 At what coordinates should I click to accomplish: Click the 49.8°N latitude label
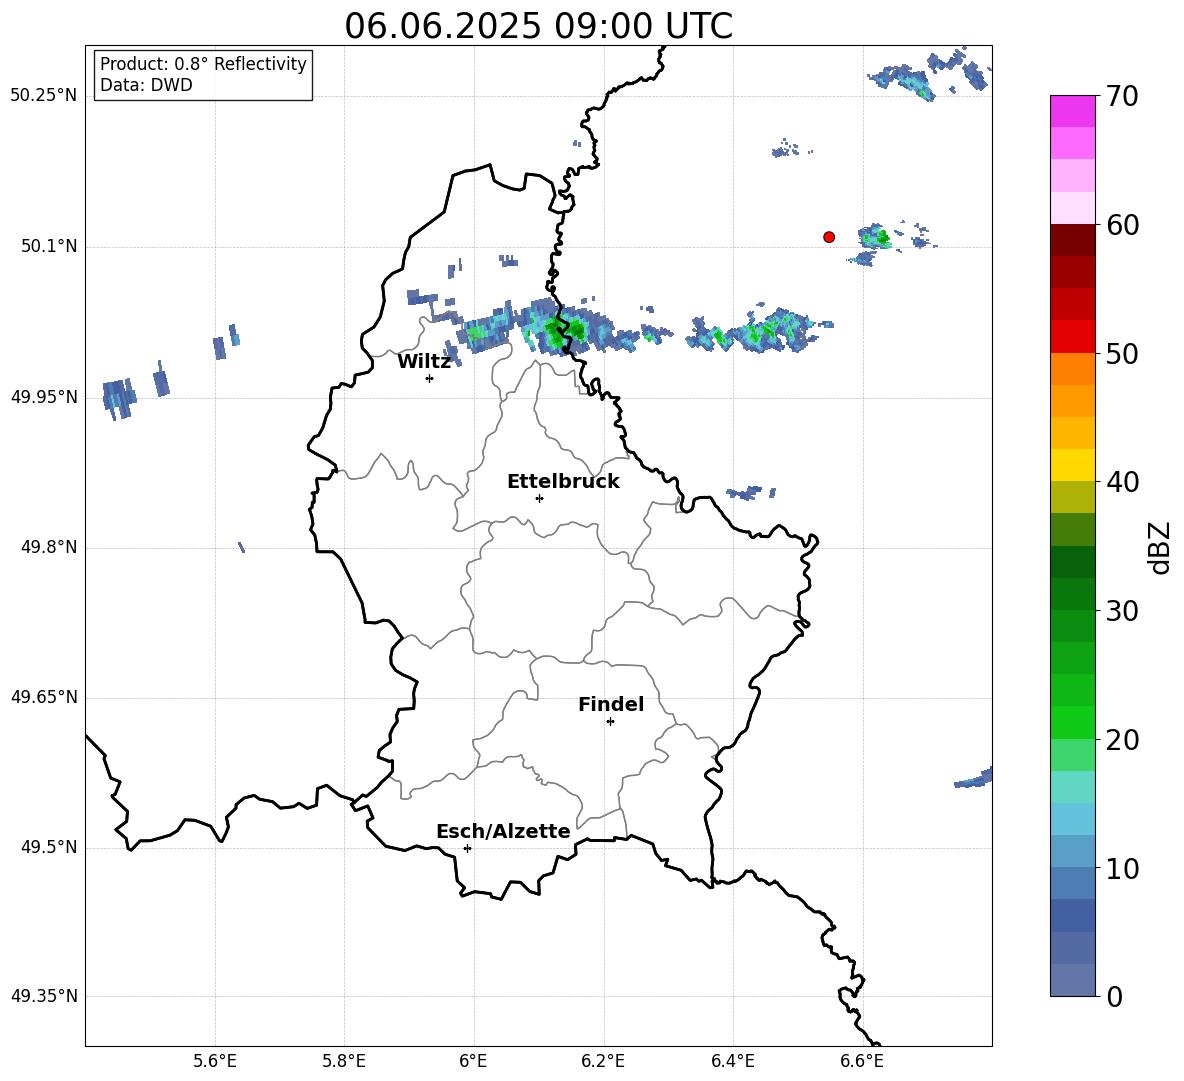(50, 547)
